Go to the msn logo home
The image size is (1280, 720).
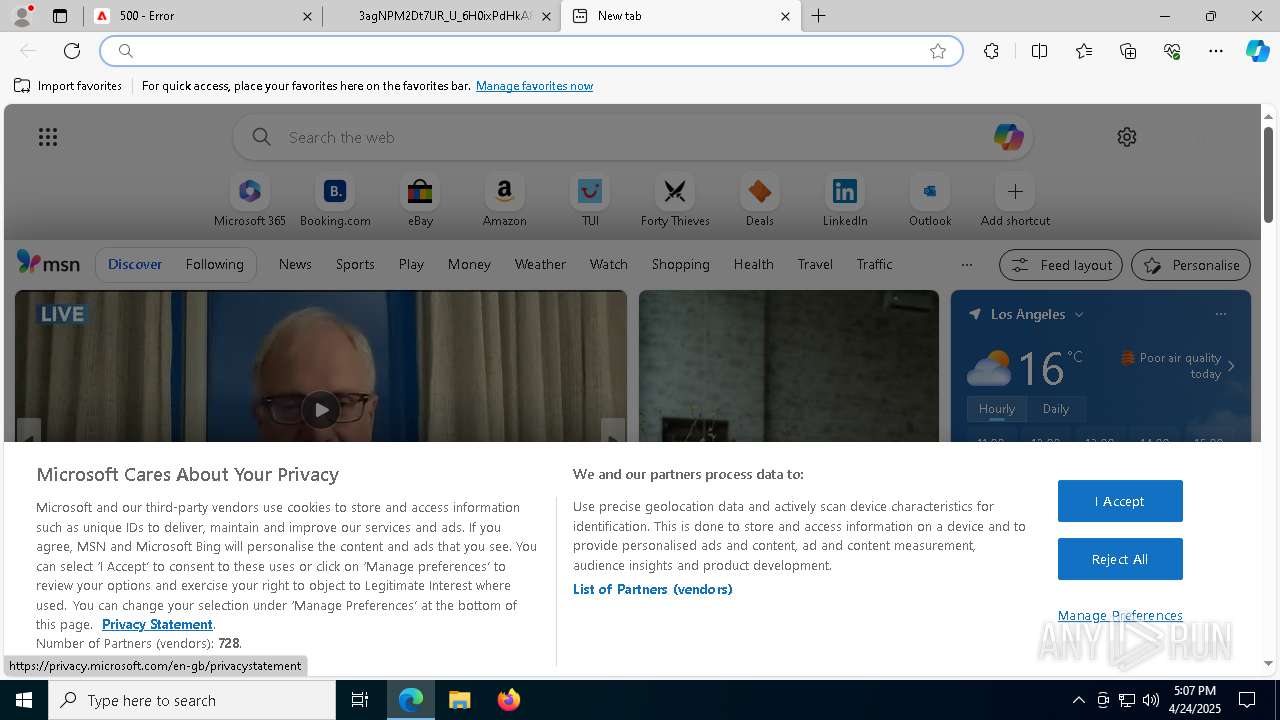click(48, 263)
